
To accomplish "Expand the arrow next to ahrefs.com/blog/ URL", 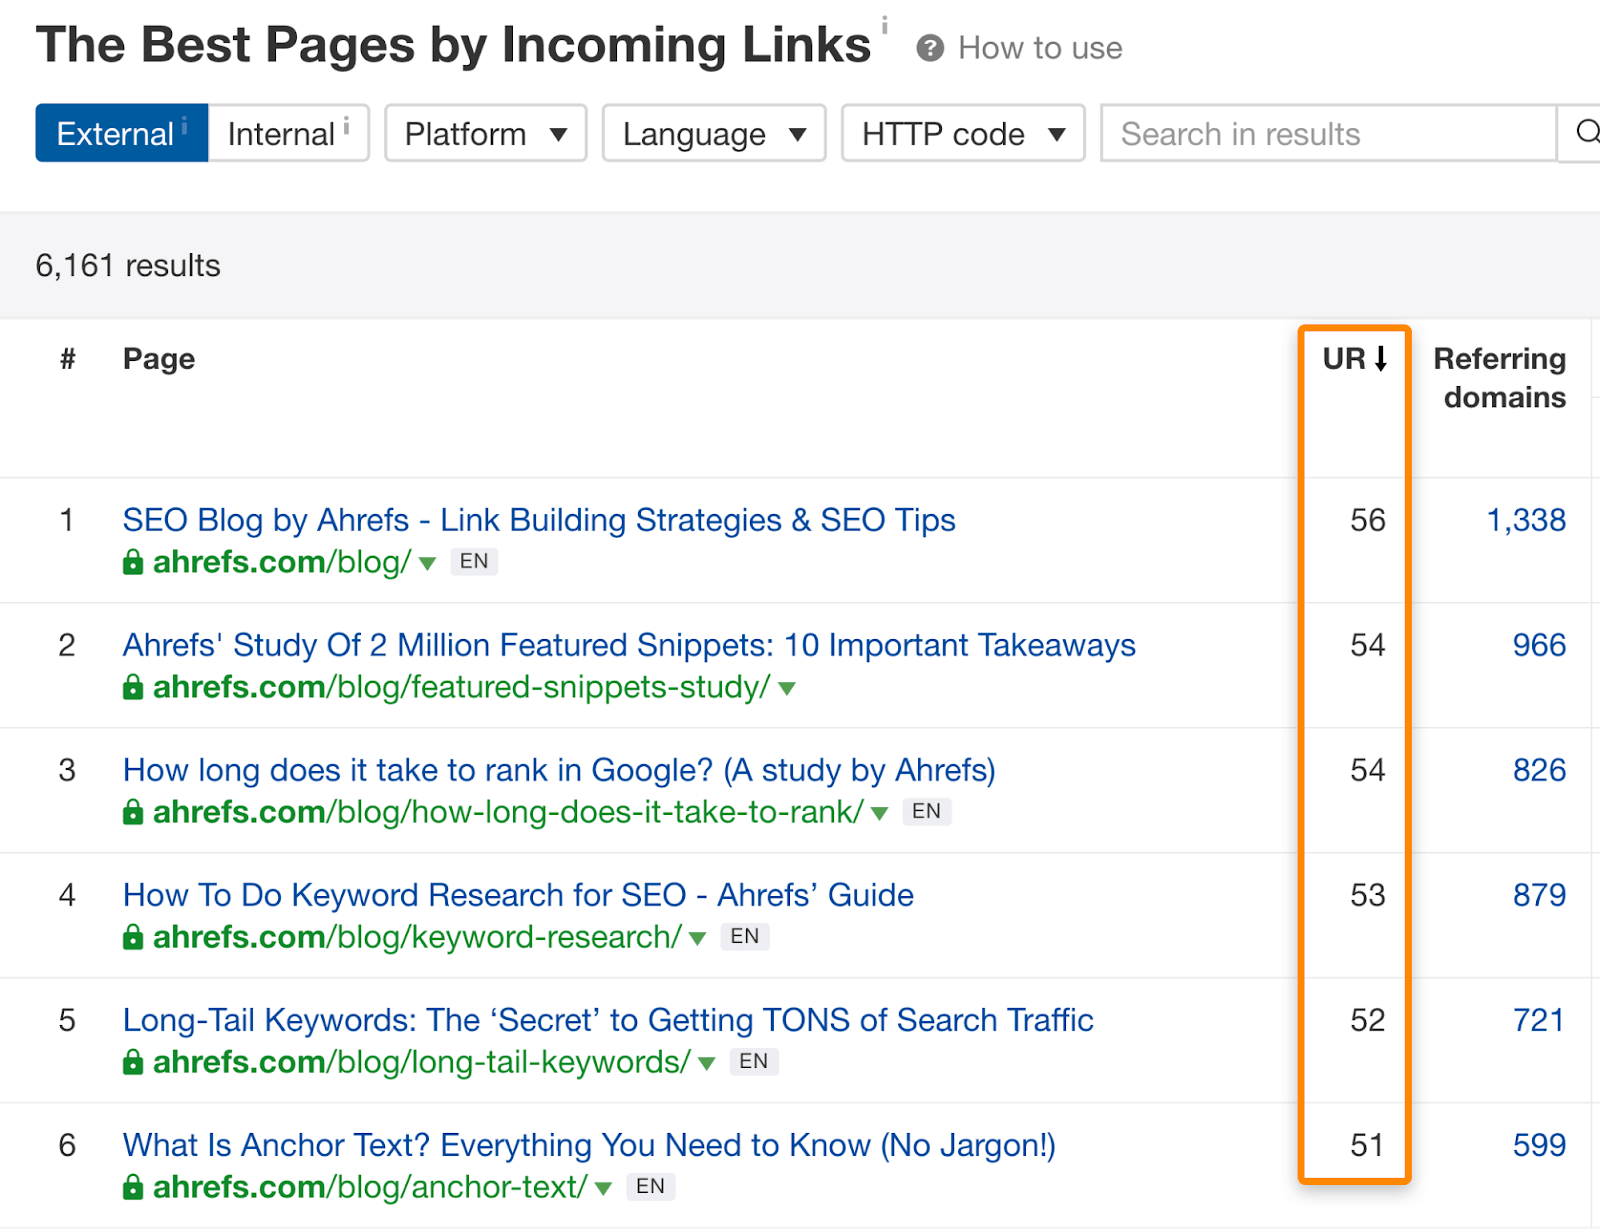I will click(x=428, y=564).
